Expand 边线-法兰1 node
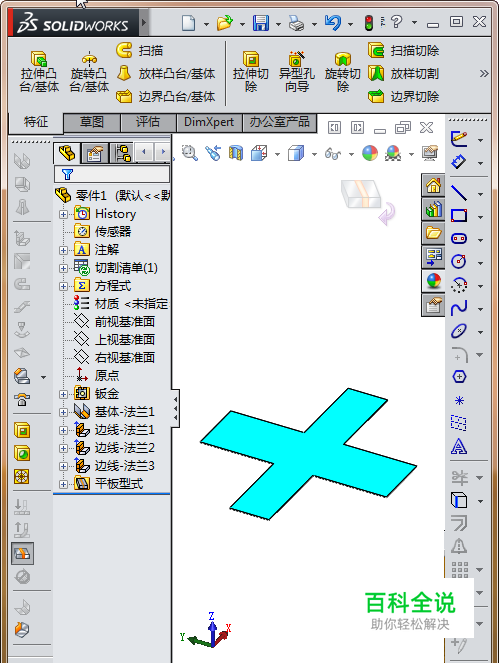 click(63, 430)
